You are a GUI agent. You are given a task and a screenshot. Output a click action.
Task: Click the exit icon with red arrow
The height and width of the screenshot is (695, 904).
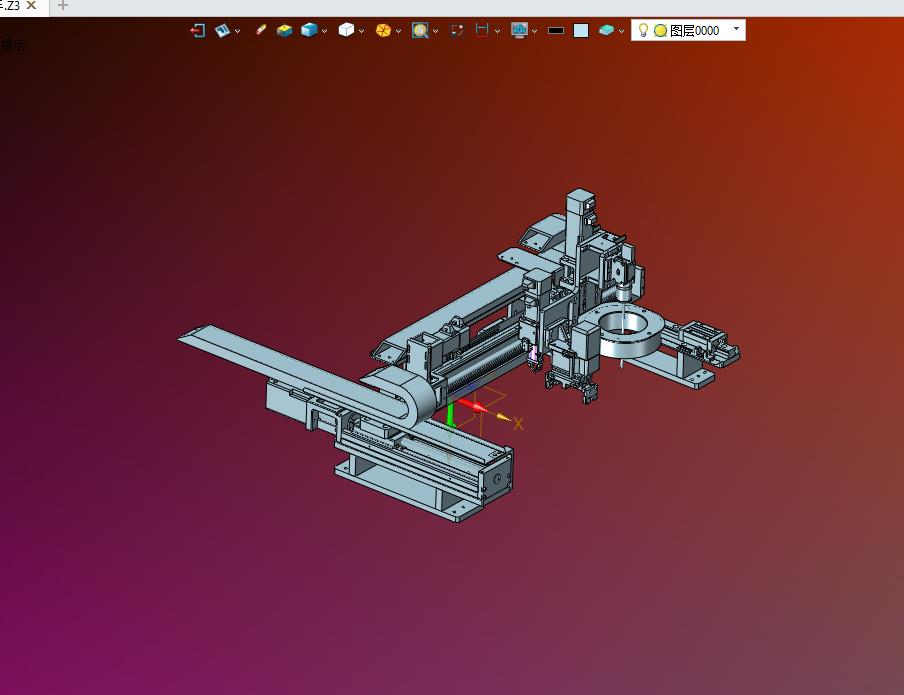[x=198, y=30]
